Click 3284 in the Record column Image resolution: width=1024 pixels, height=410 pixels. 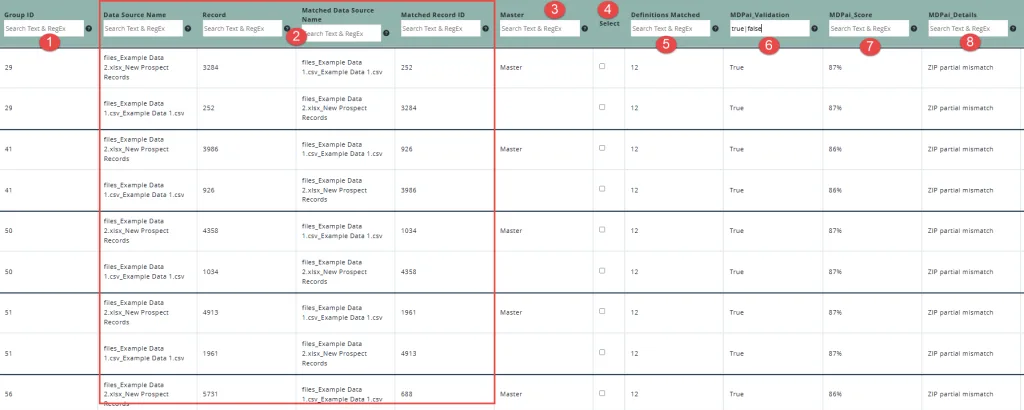click(x=210, y=67)
